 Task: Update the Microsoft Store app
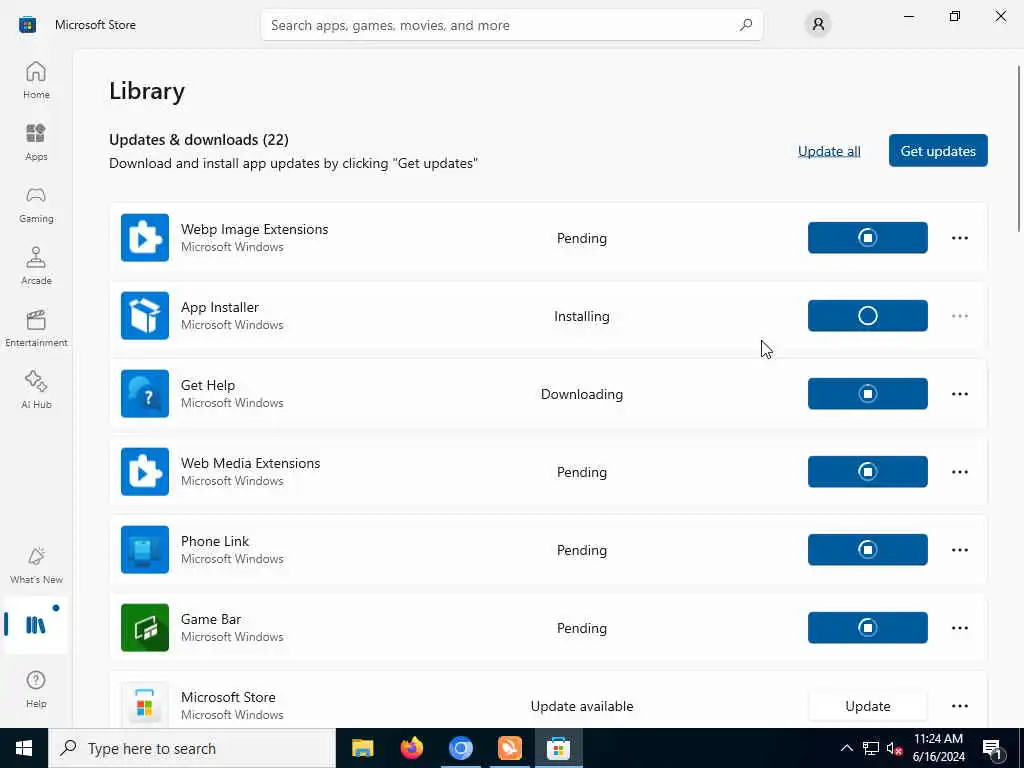(x=867, y=706)
